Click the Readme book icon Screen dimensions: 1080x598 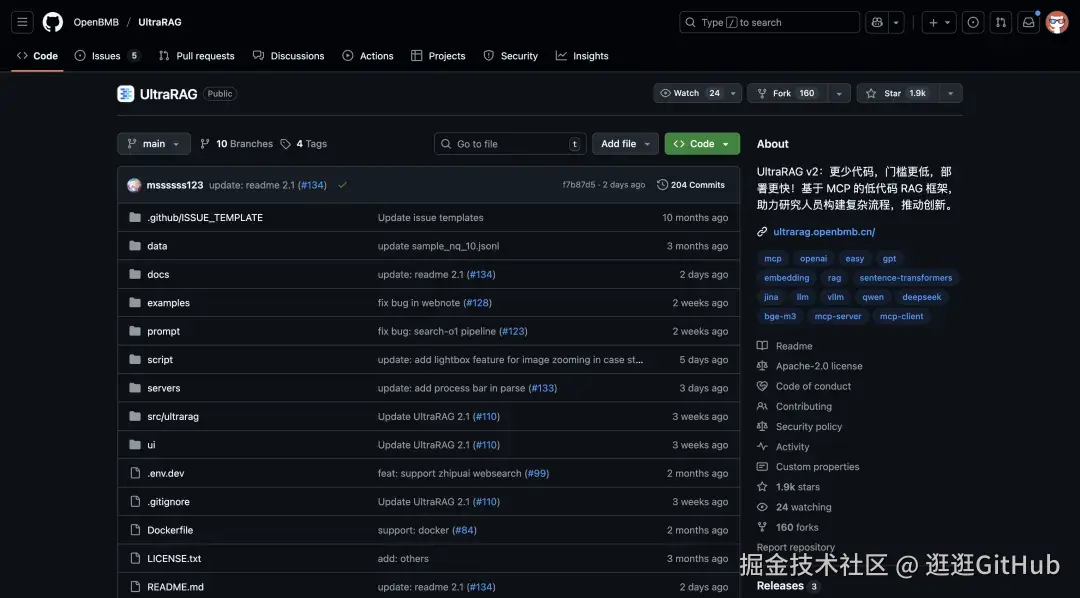762,346
